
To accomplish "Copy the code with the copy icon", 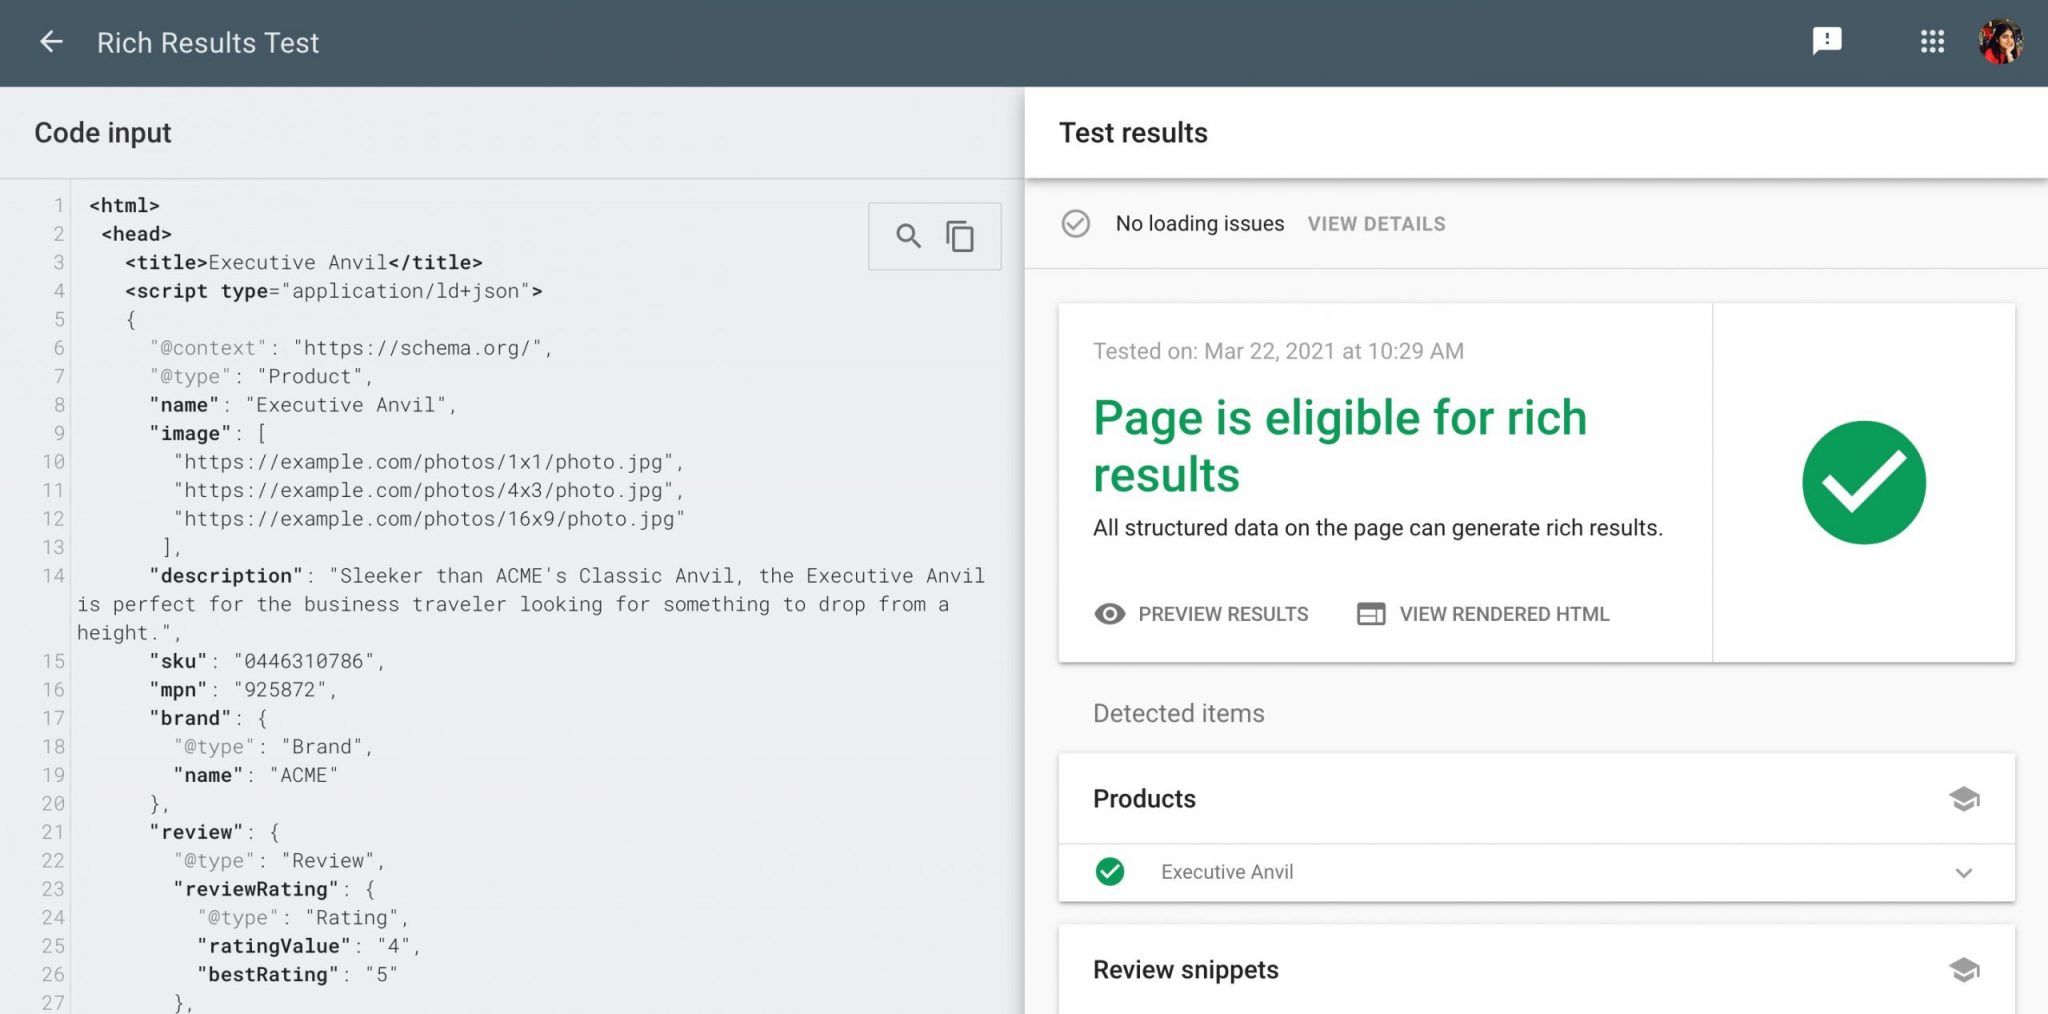I will pyautogui.click(x=961, y=237).
